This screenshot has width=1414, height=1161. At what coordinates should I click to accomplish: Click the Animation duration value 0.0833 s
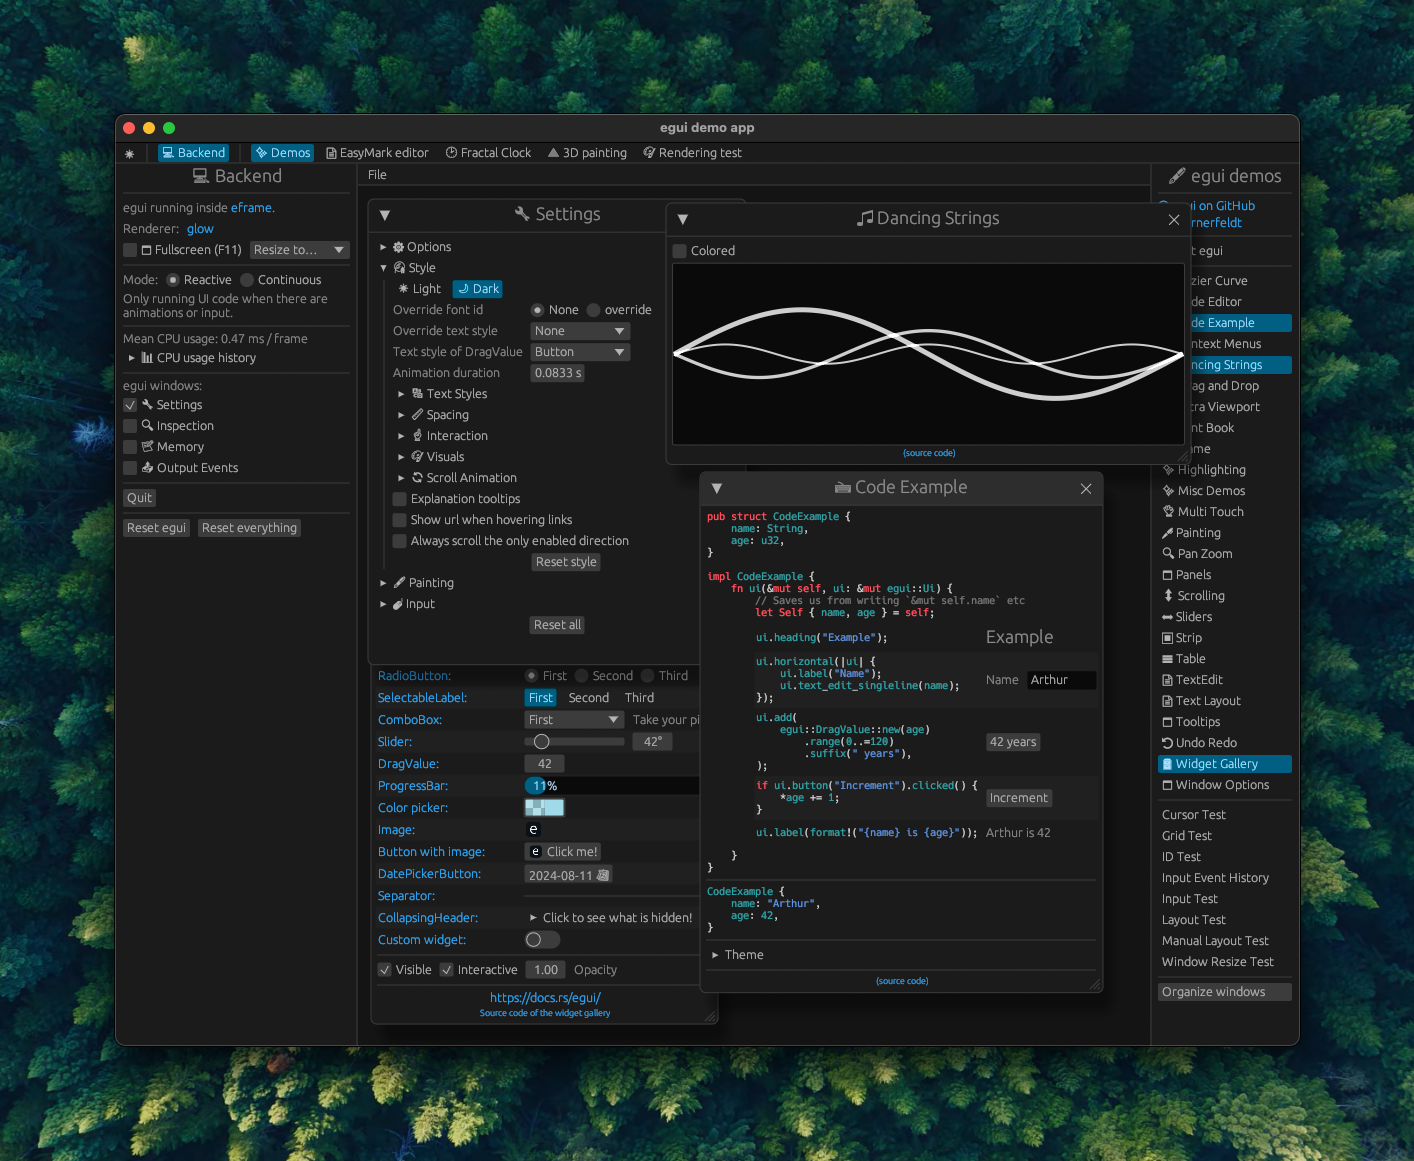pos(558,373)
